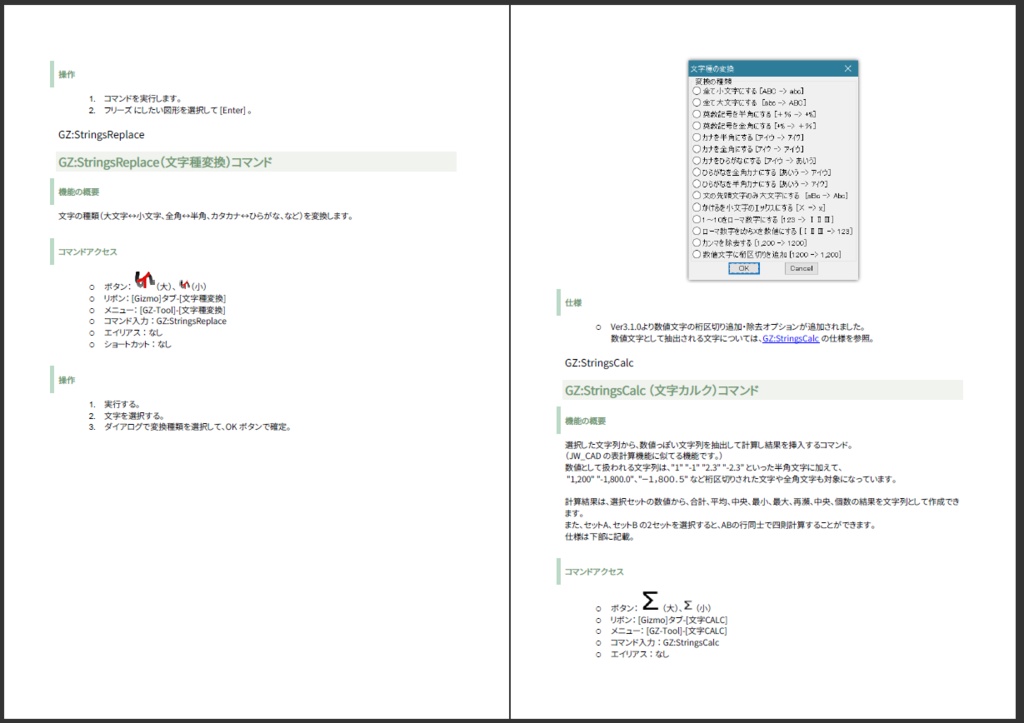The height and width of the screenshot is (723, 1024).
Task: Open the GZ:StringsCalc hyperlink
Action: click(x=789, y=337)
